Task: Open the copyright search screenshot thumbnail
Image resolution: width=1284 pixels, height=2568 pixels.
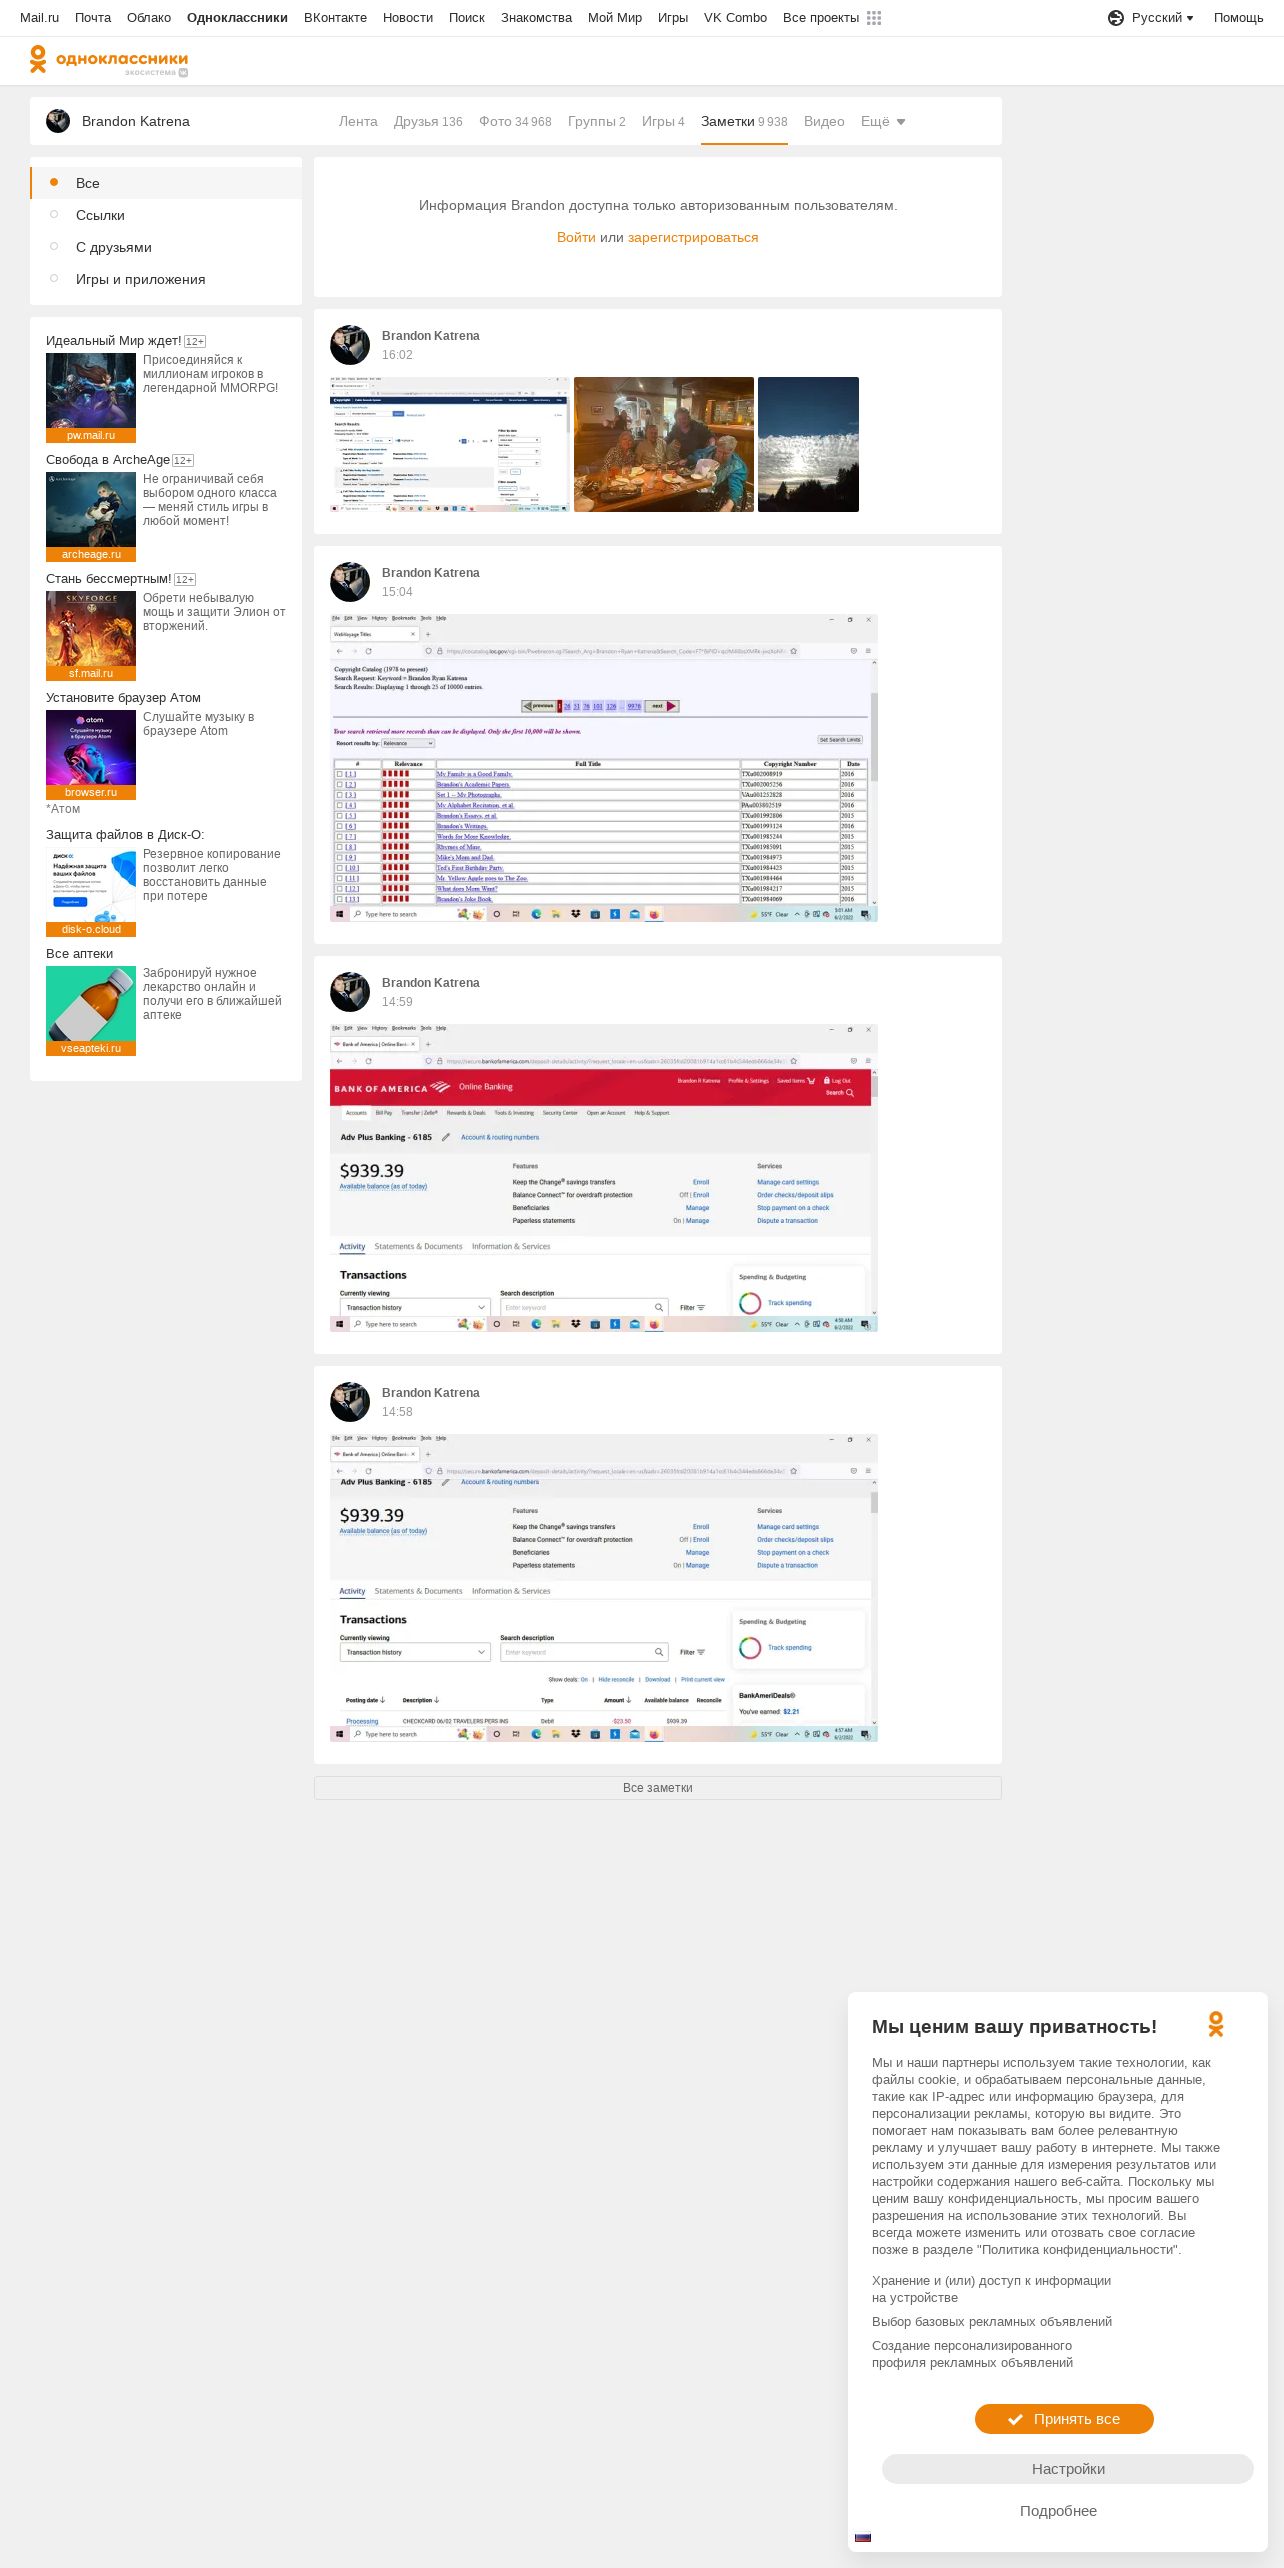Action: point(450,445)
